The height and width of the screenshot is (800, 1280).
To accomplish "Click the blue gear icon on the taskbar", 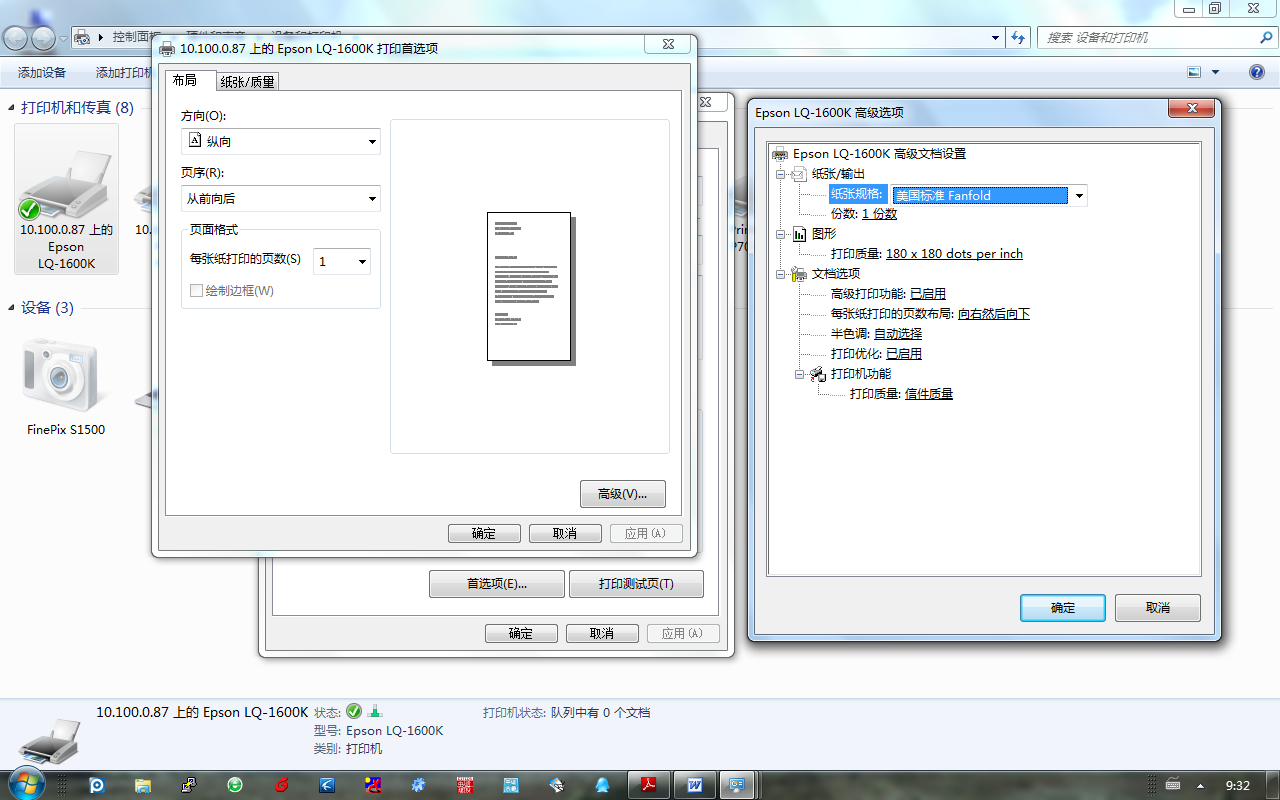I will pos(419,786).
